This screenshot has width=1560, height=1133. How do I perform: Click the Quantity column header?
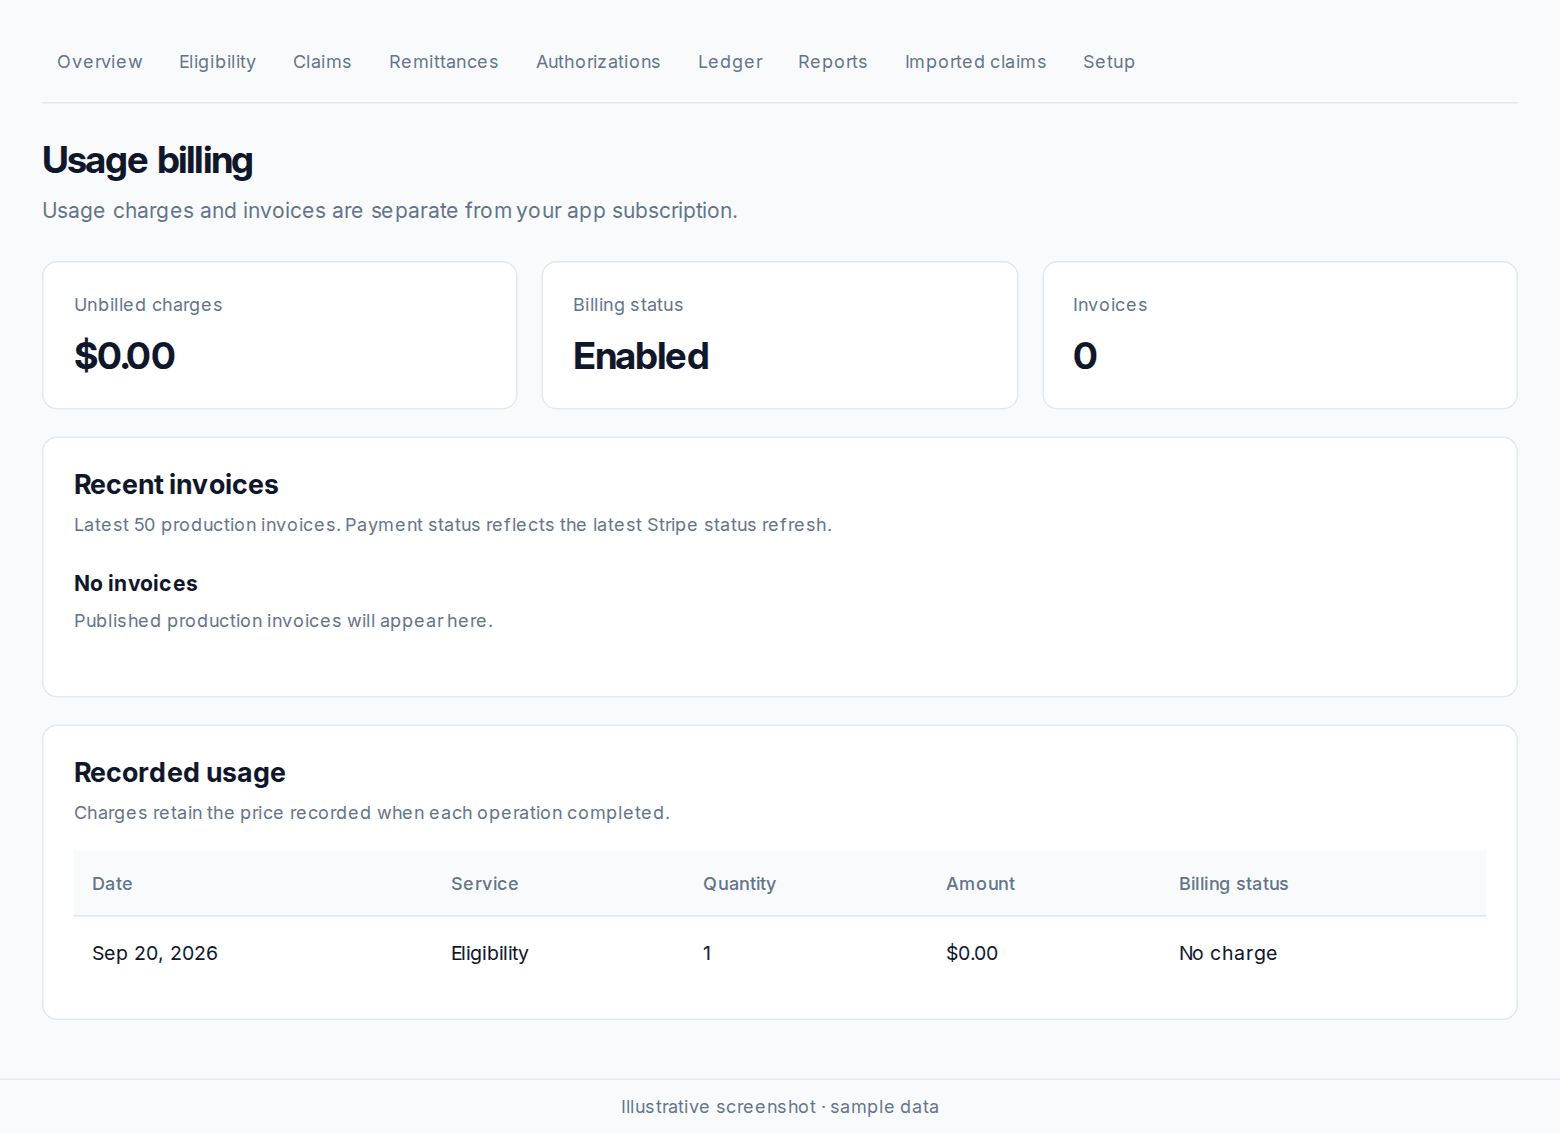pos(739,884)
